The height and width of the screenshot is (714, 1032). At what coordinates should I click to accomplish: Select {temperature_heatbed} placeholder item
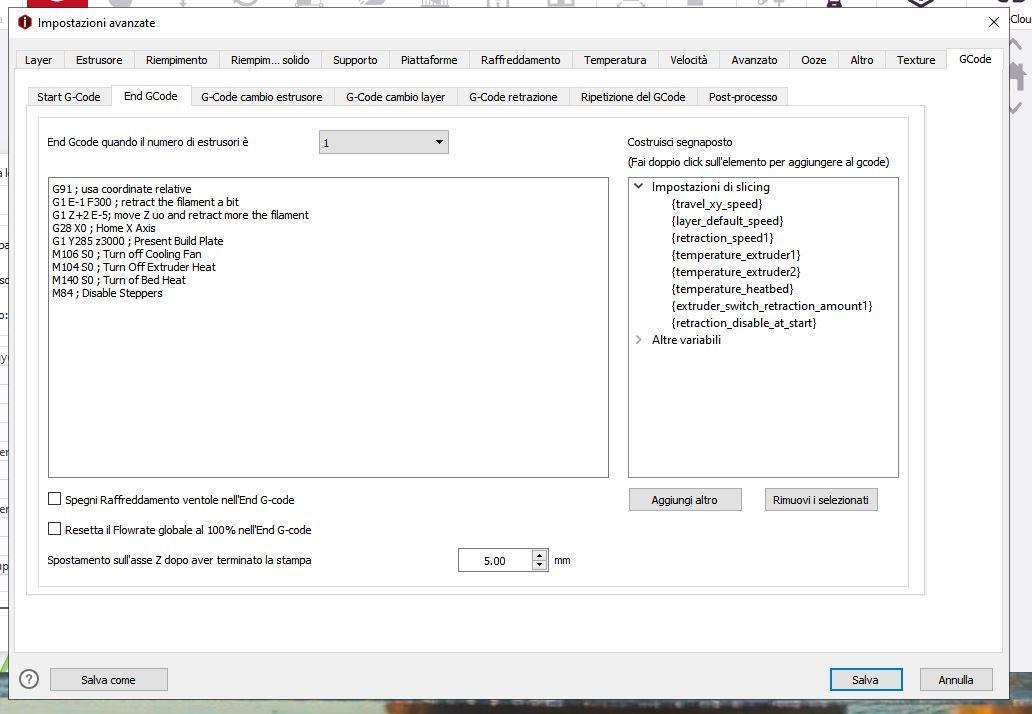pos(733,289)
